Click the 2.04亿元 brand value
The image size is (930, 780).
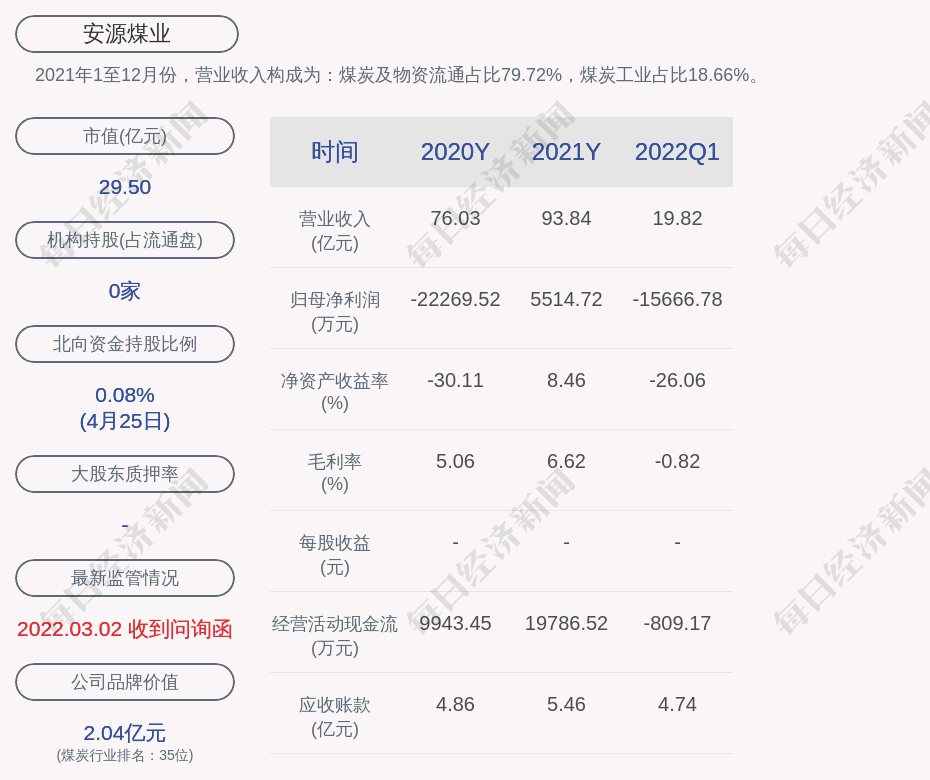pyautogui.click(x=125, y=733)
